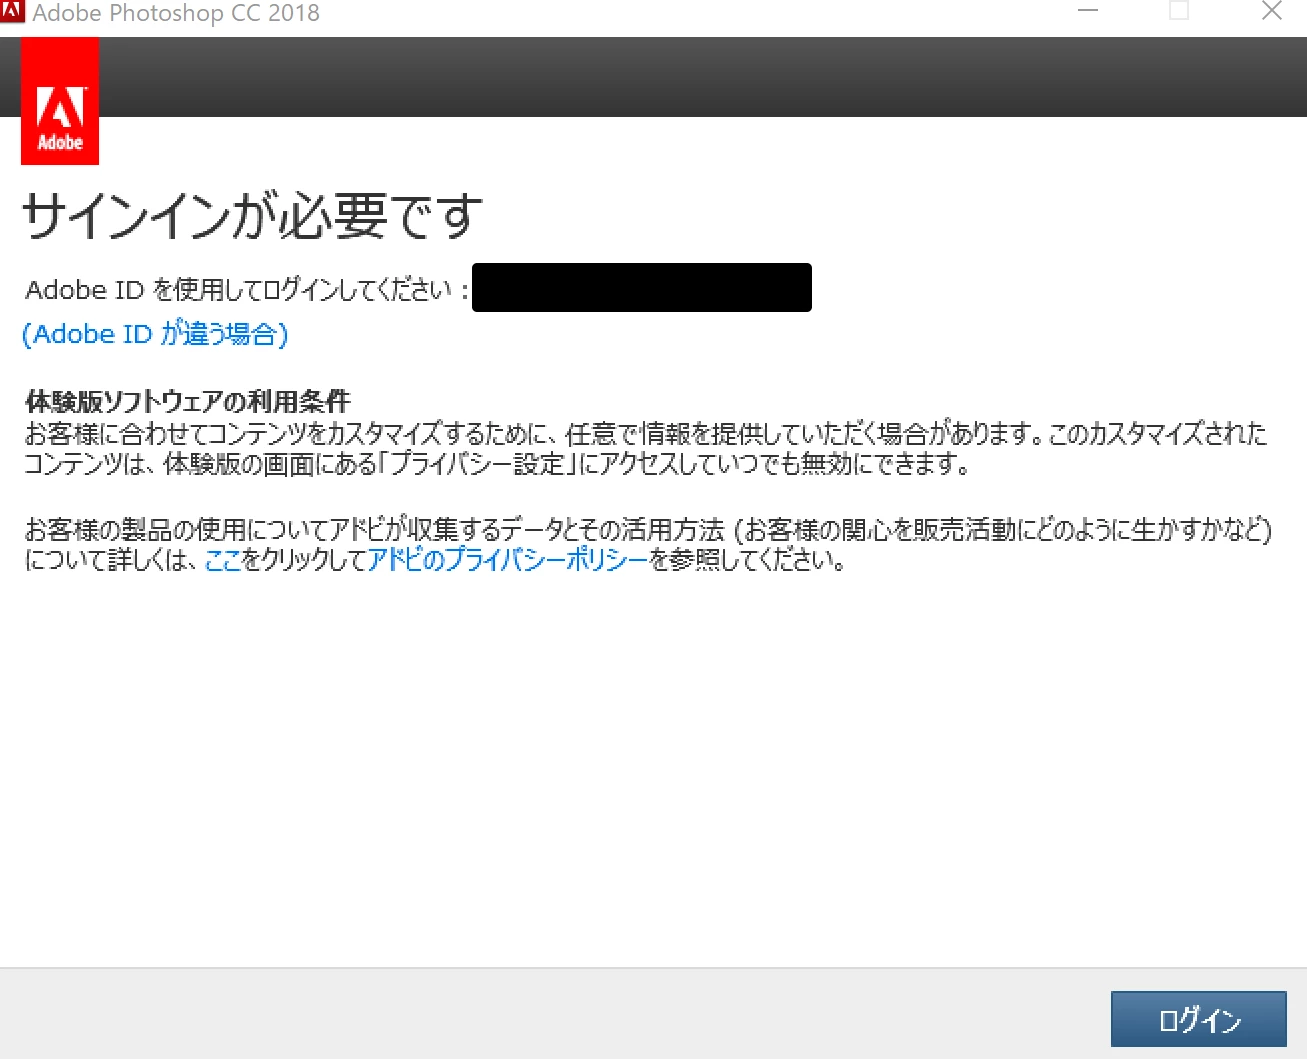Click the ログイン button
Viewport: 1307px width, 1059px height.
[x=1198, y=1019]
